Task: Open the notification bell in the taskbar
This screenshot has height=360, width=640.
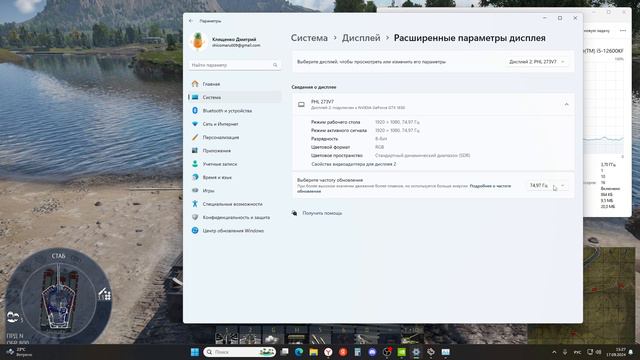Action: tap(631, 352)
